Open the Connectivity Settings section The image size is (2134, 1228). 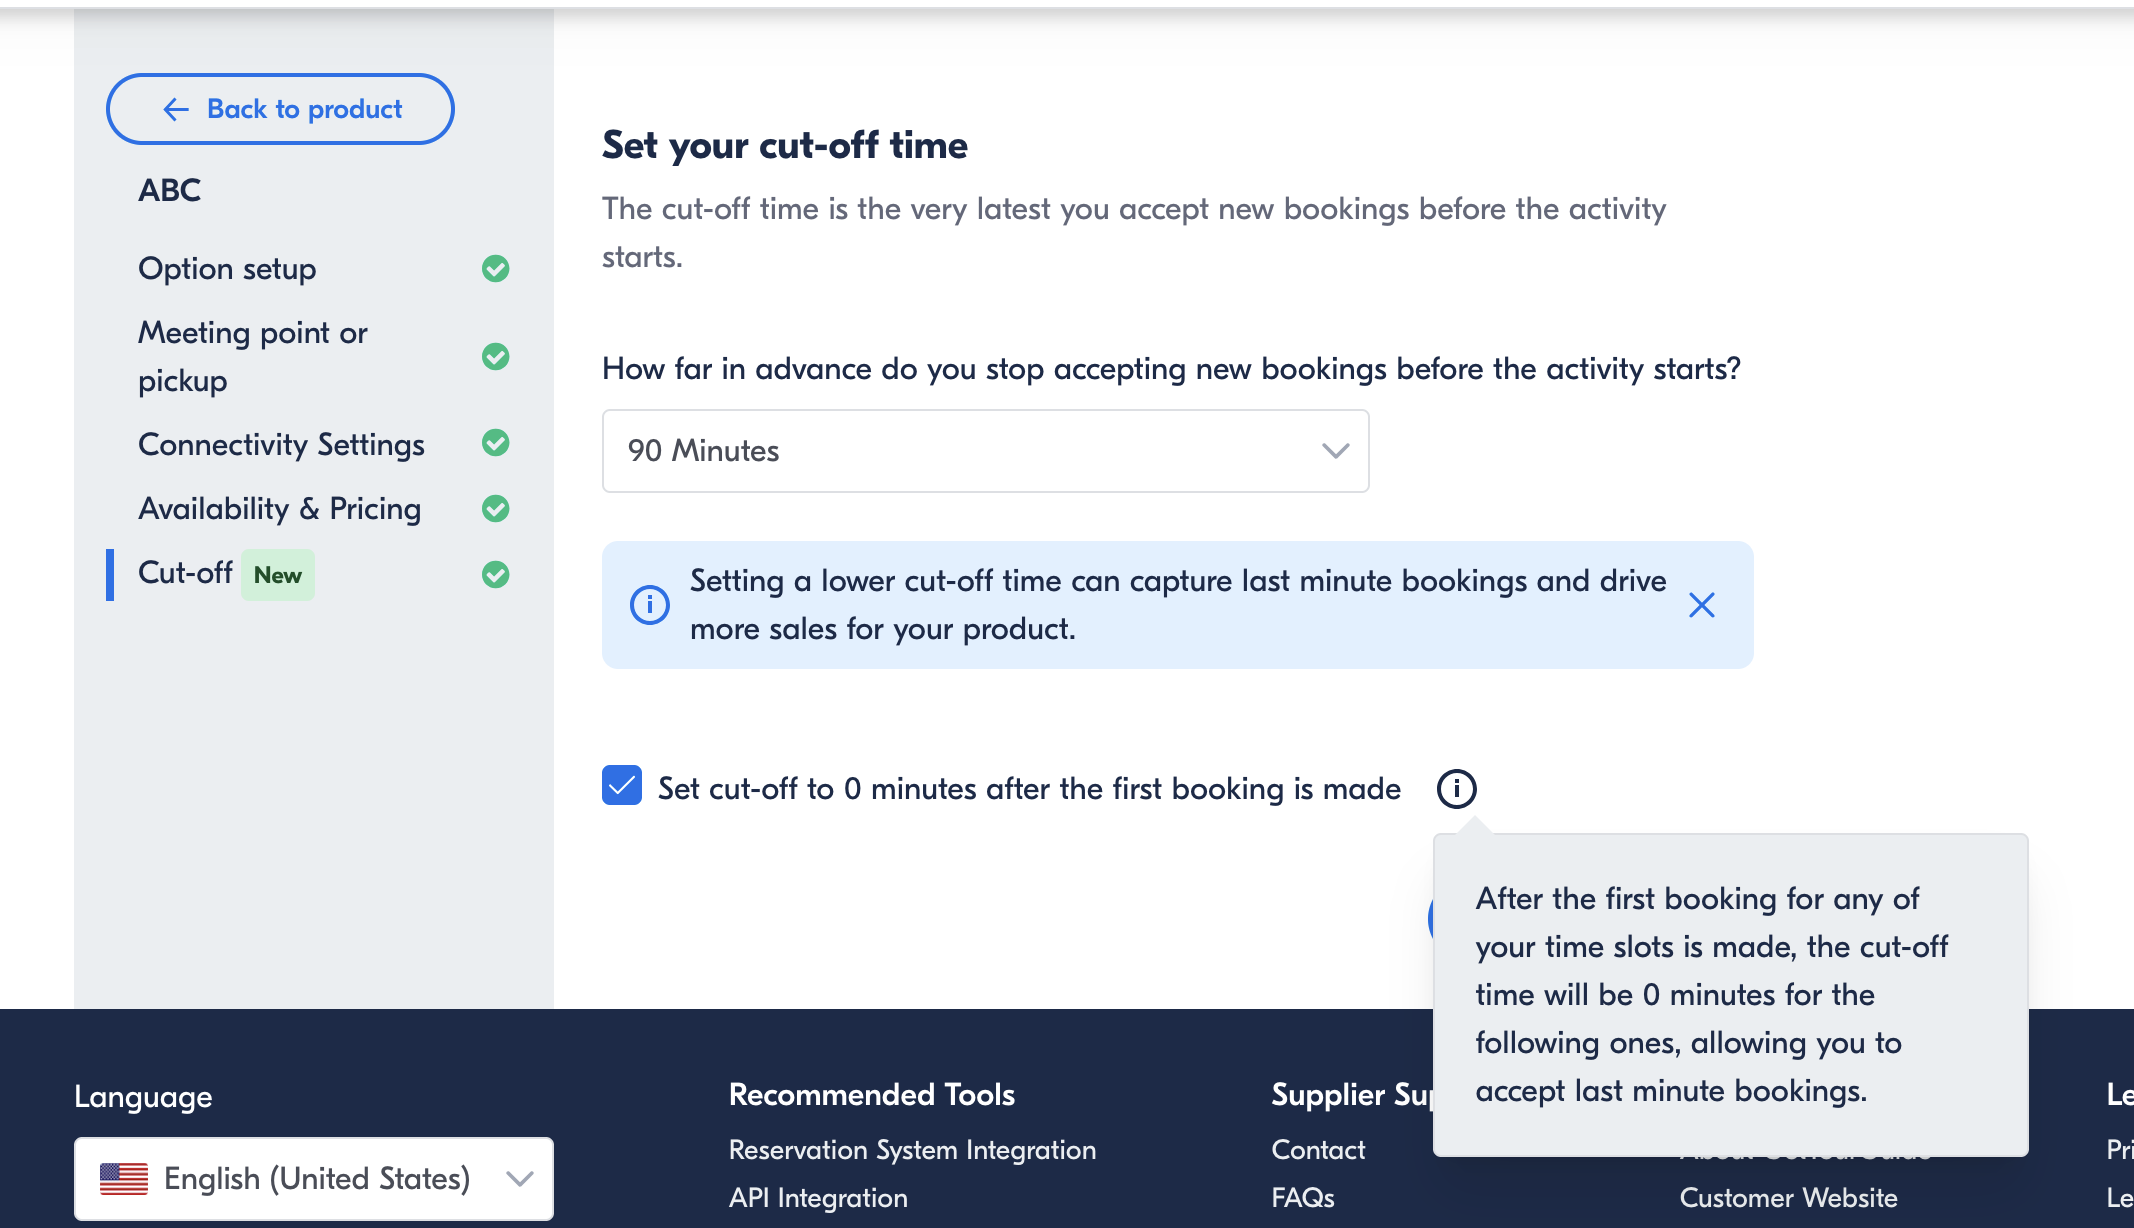281,444
